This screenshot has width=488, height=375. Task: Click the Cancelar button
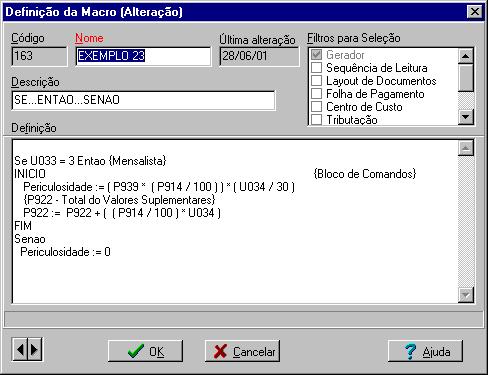click(242, 351)
